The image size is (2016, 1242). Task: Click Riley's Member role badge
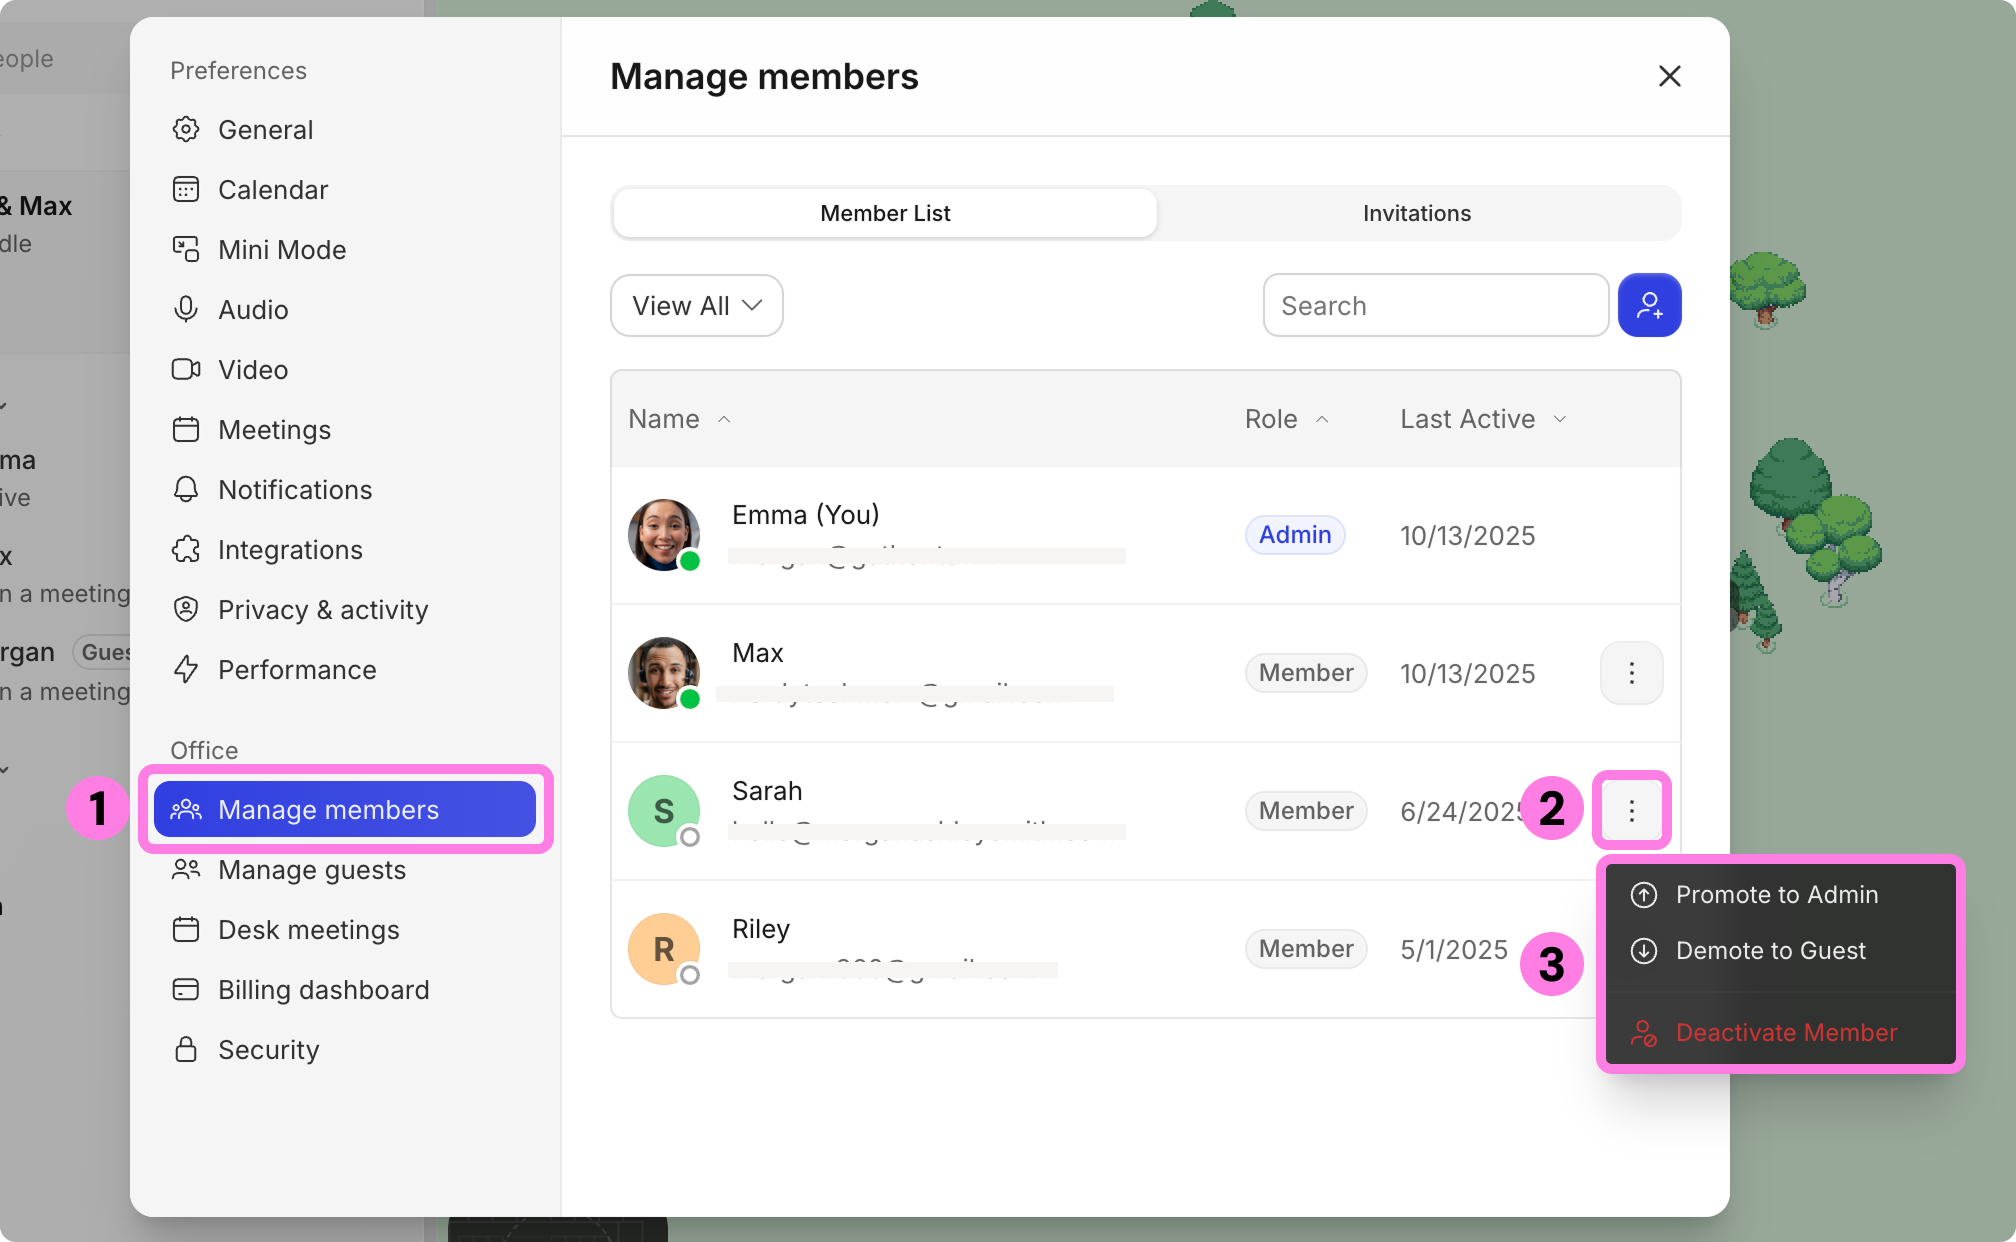1306,949
